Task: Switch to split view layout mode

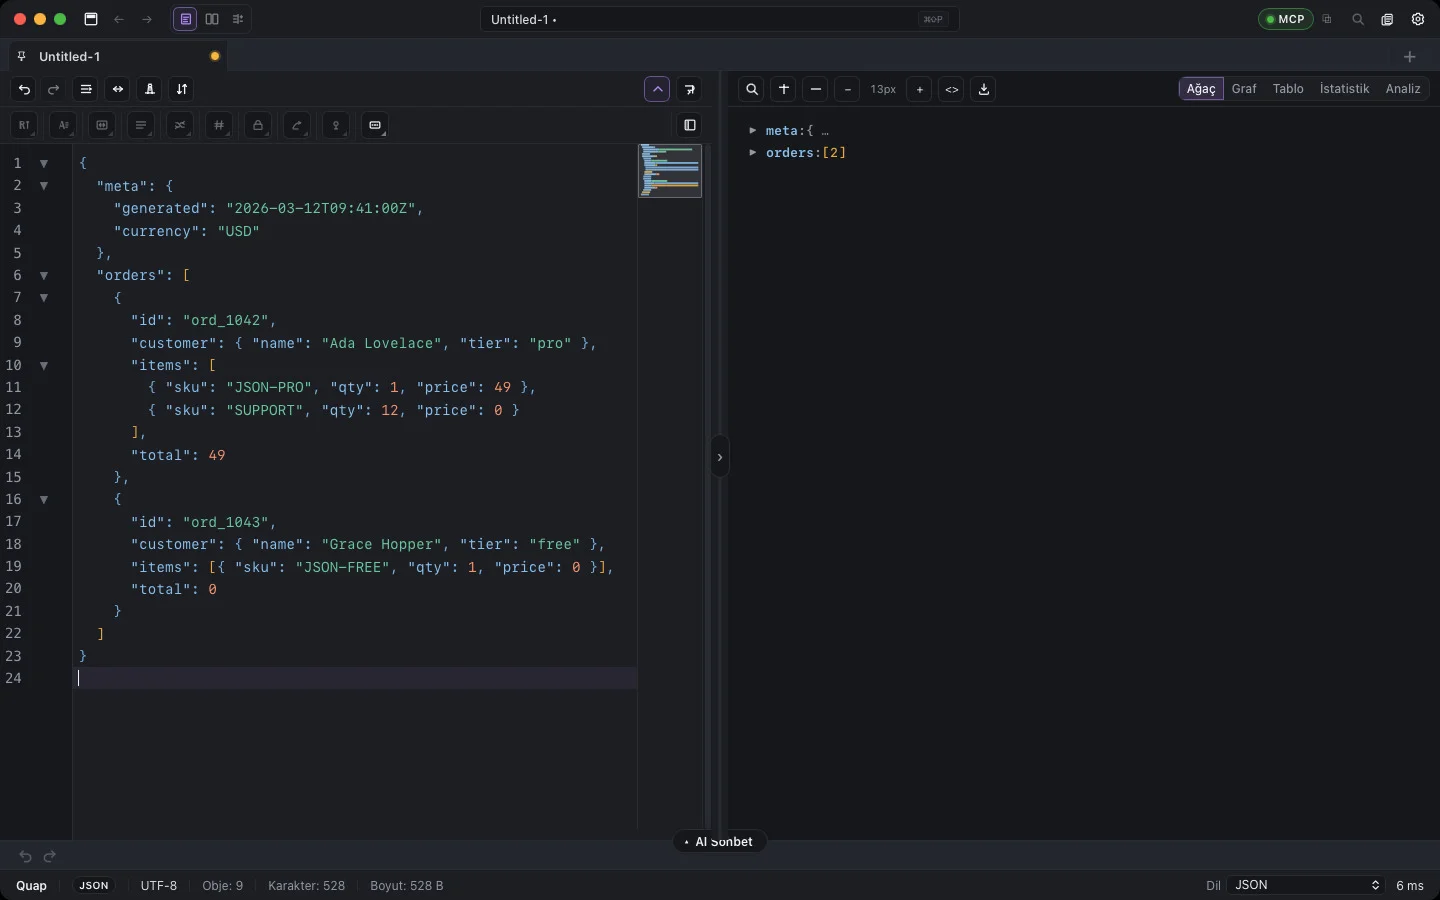Action: [x=212, y=19]
